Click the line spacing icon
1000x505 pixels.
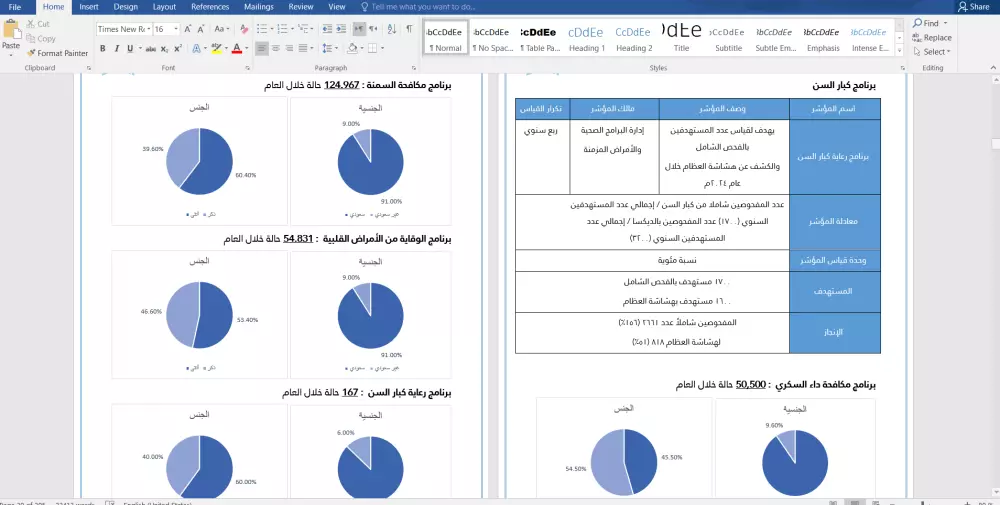(x=327, y=48)
